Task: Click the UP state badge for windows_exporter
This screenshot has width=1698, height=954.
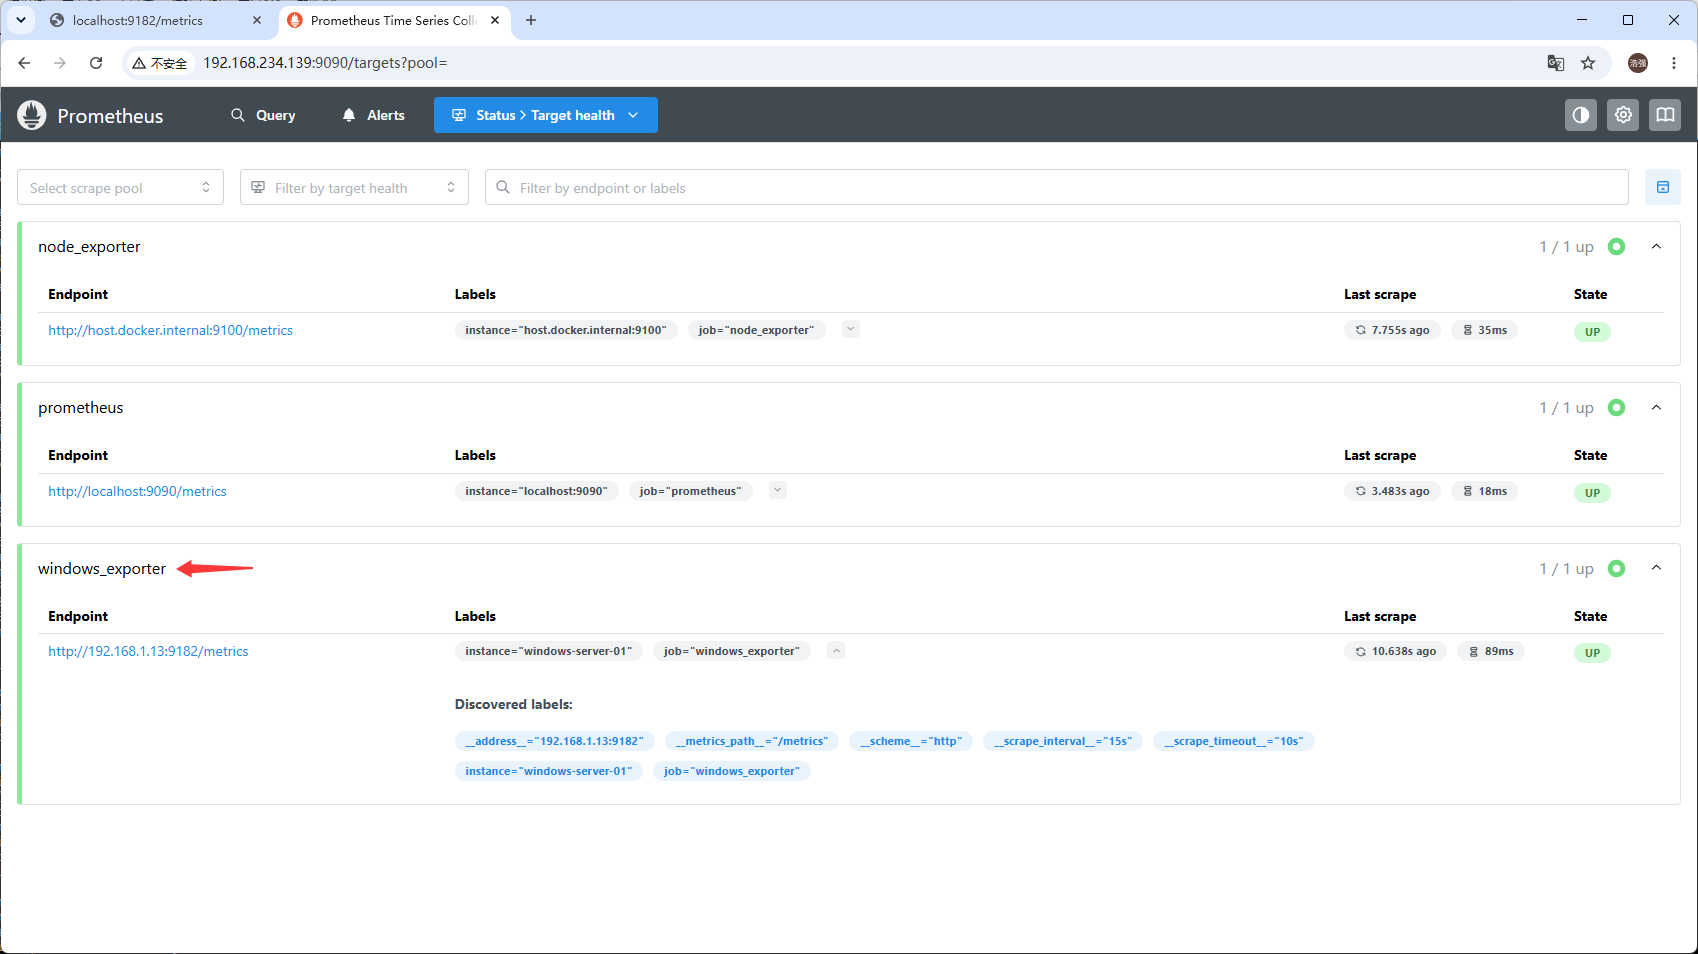Action: [x=1592, y=653]
